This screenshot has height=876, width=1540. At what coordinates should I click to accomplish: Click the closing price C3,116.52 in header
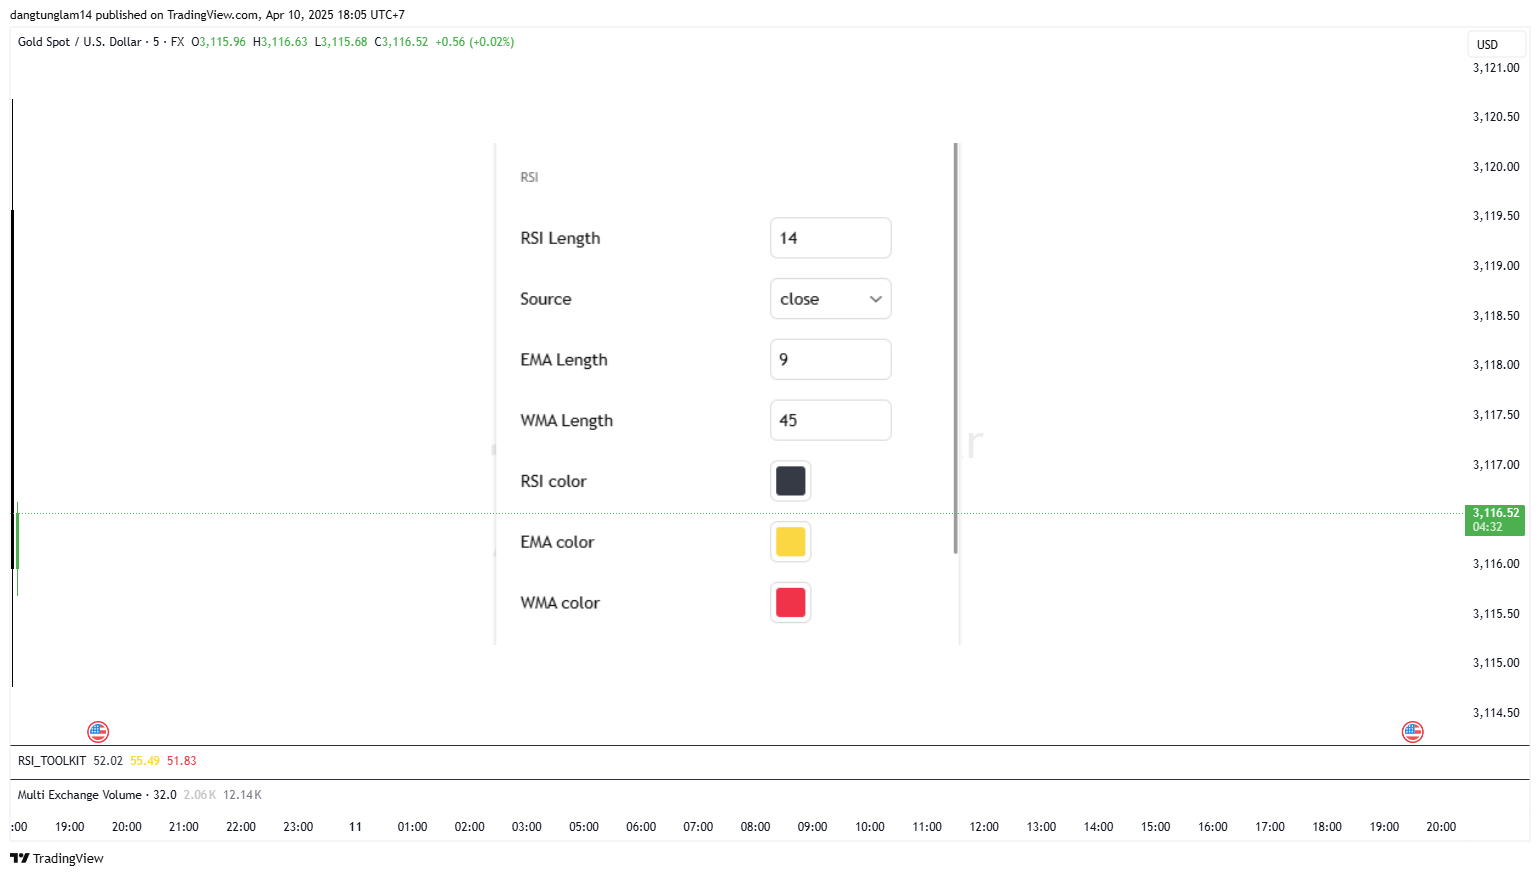pos(401,42)
